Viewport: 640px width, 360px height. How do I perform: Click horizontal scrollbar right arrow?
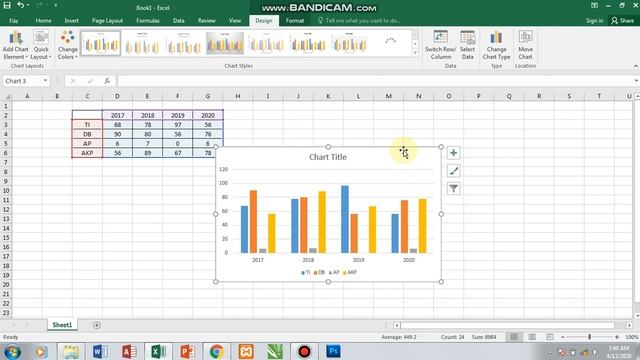629,325
